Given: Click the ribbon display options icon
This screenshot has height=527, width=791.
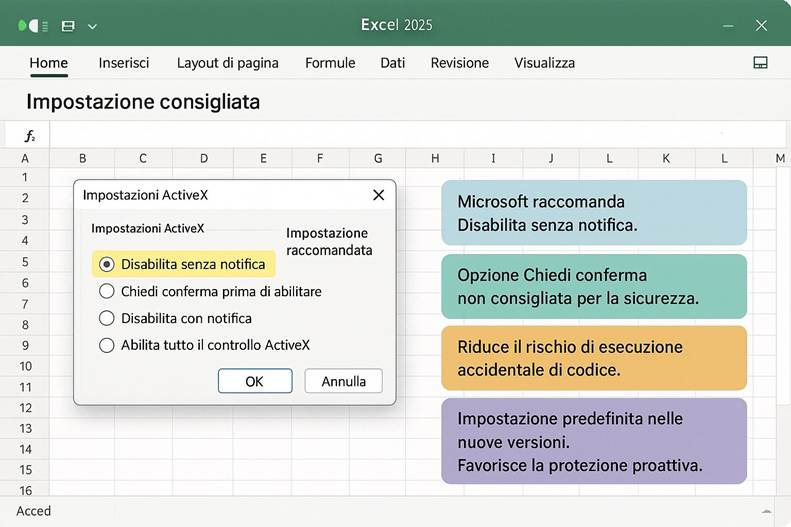Looking at the screenshot, I should [x=760, y=63].
